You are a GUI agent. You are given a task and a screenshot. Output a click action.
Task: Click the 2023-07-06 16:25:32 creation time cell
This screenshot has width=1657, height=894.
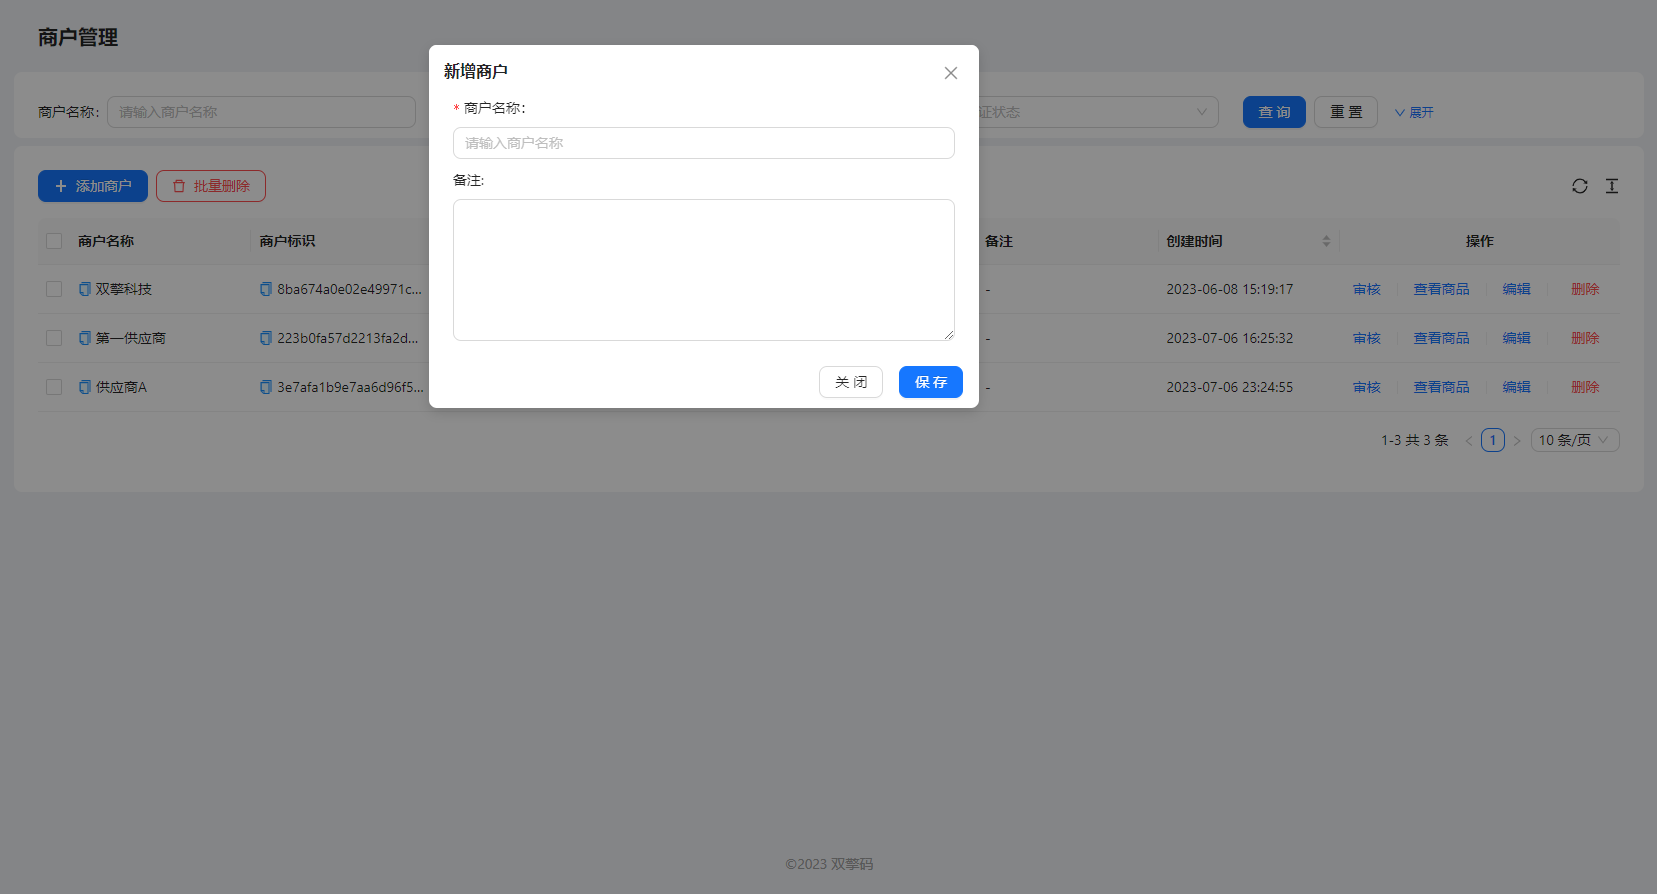coord(1230,338)
